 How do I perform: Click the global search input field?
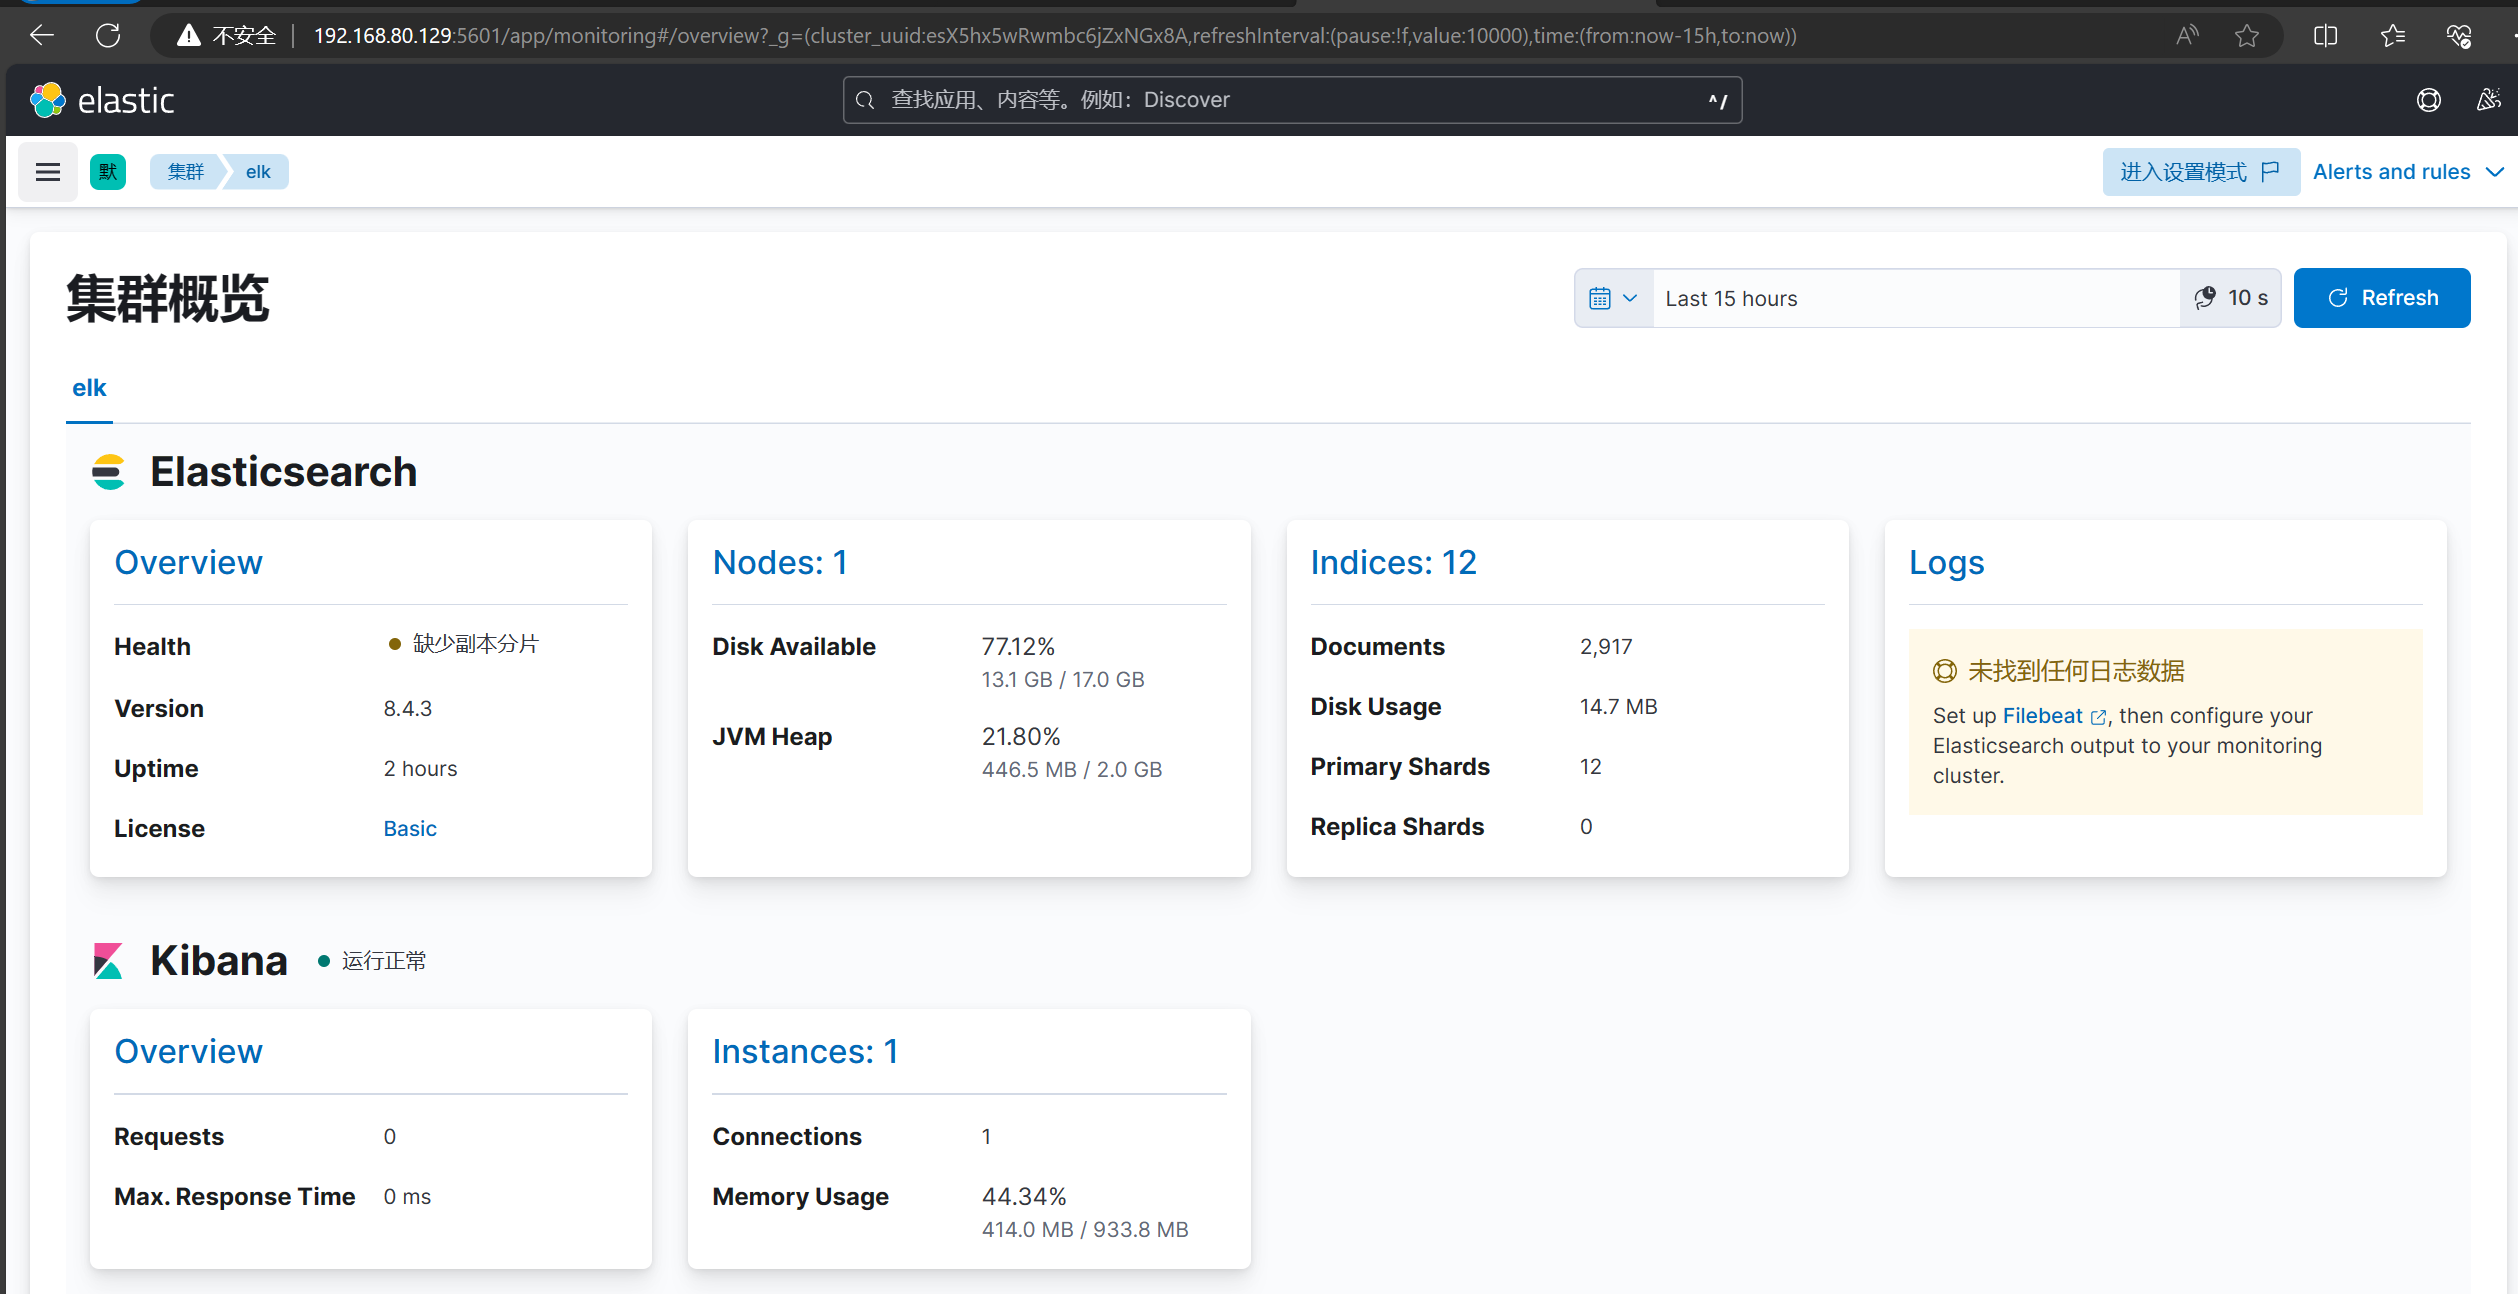click(x=1290, y=99)
